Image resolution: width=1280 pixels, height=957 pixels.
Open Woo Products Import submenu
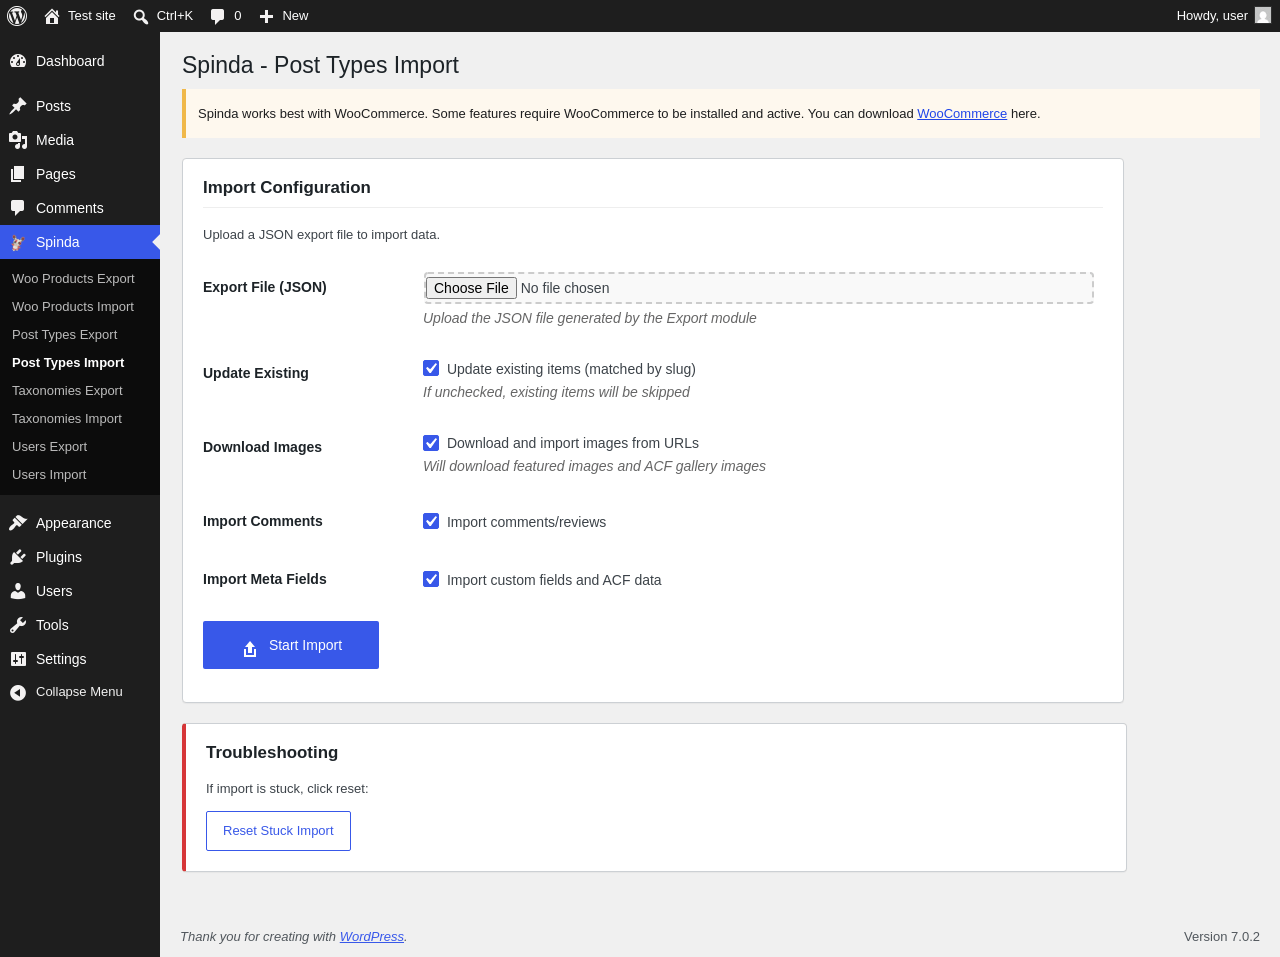(73, 307)
